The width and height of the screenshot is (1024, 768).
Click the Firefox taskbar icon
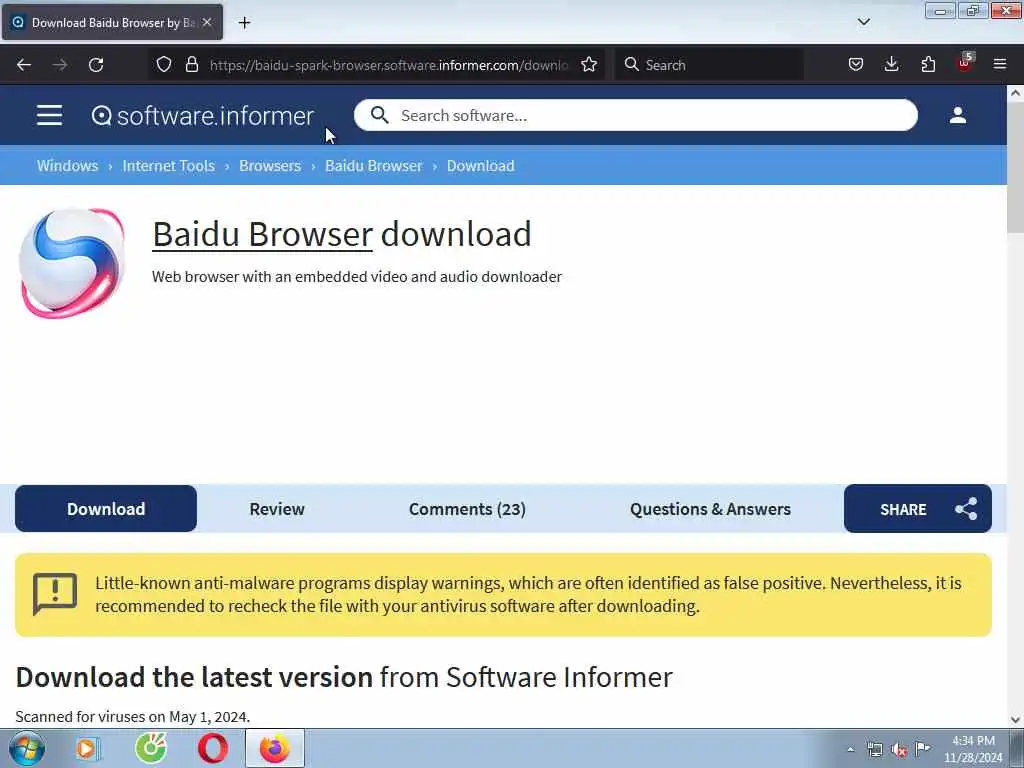274,748
